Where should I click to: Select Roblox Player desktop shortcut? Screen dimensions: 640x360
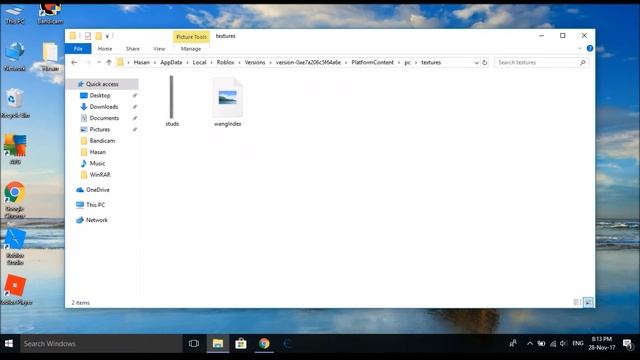coord(16,290)
